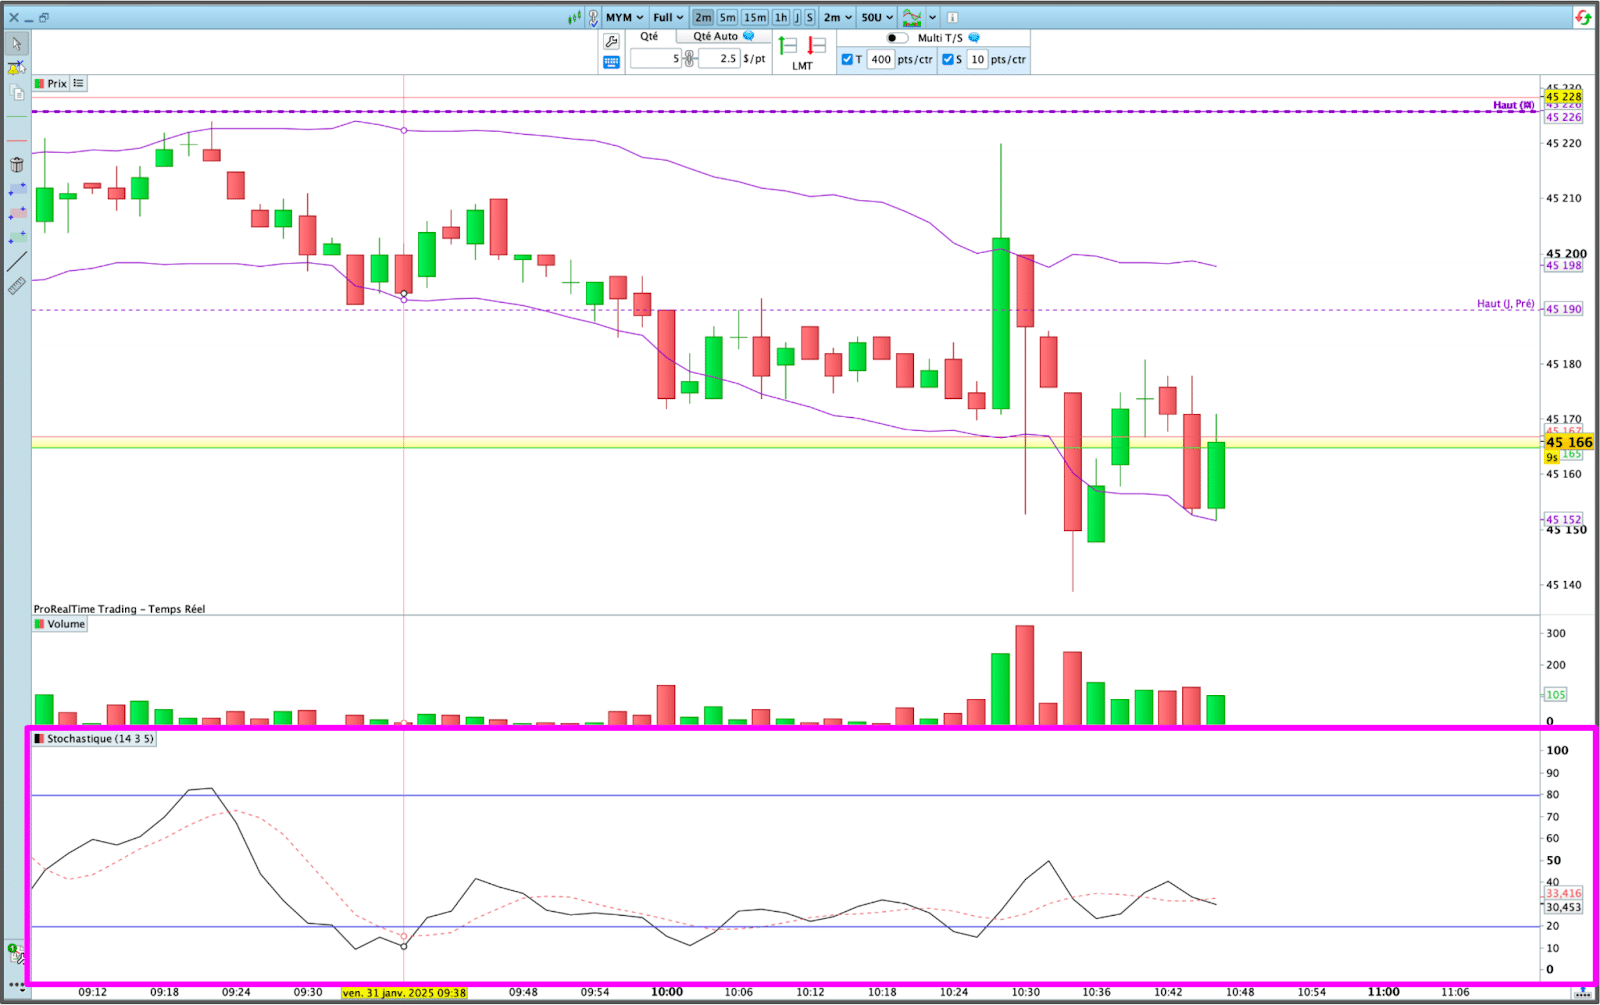Toggle the Multi T/S switch
The height and width of the screenshot is (1005, 1600).
[x=897, y=38]
